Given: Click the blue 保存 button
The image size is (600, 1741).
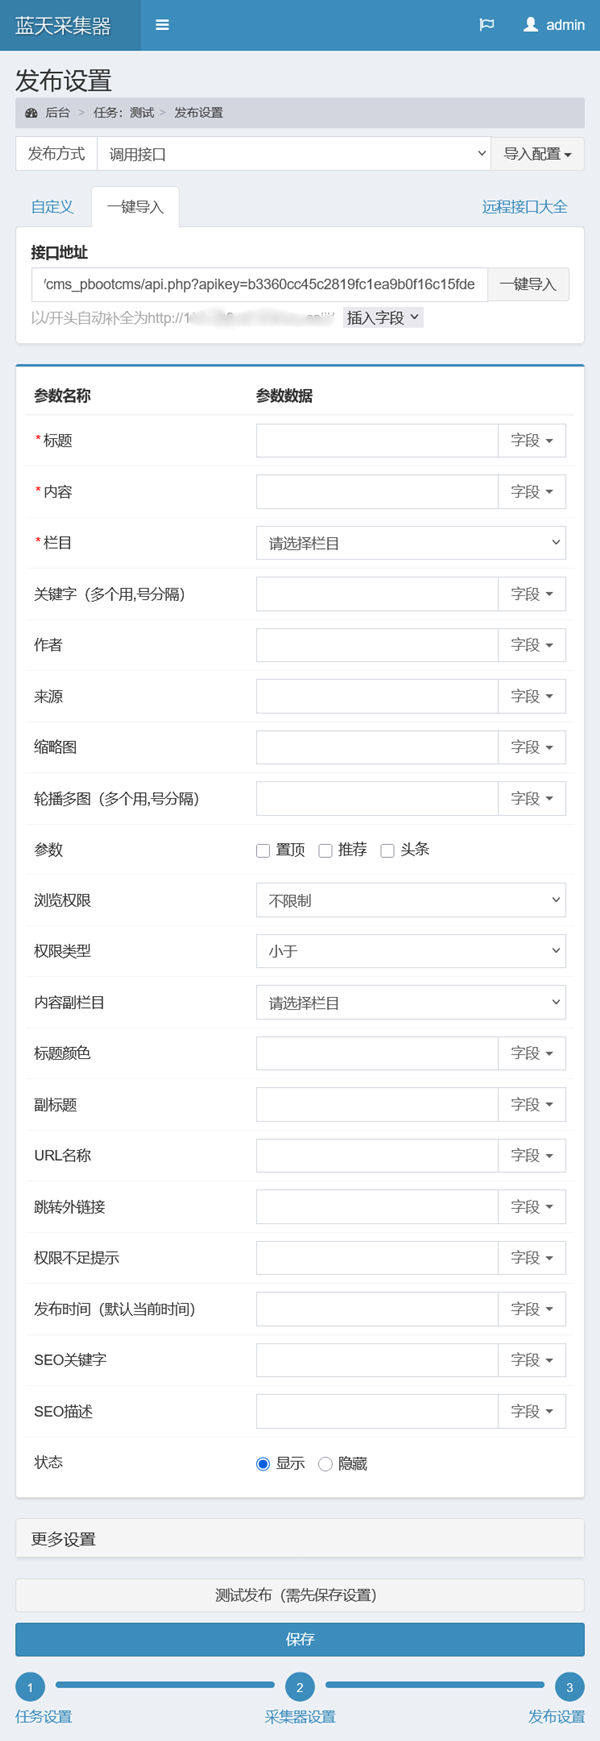Looking at the screenshot, I should pos(300,1639).
